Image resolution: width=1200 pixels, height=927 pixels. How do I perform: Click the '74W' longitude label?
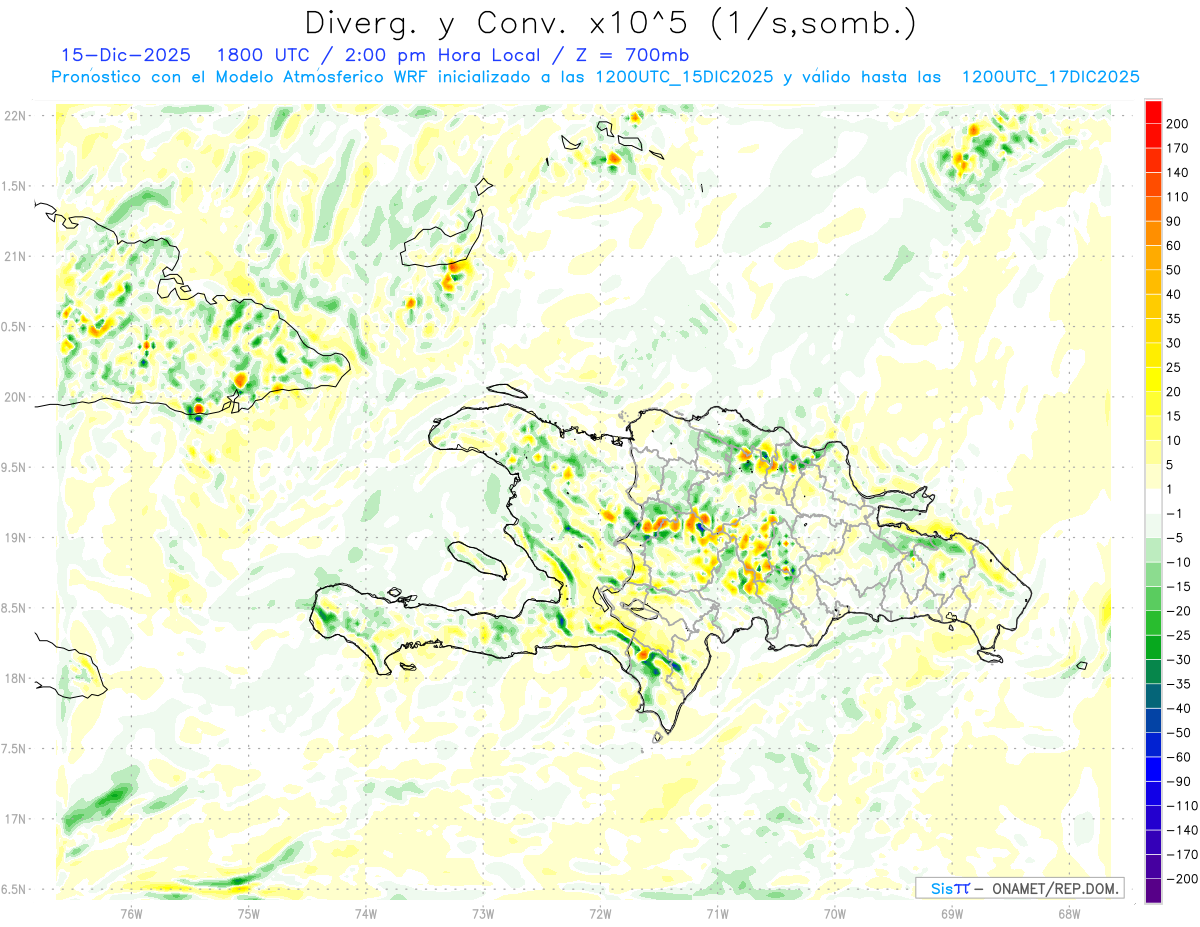[365, 913]
